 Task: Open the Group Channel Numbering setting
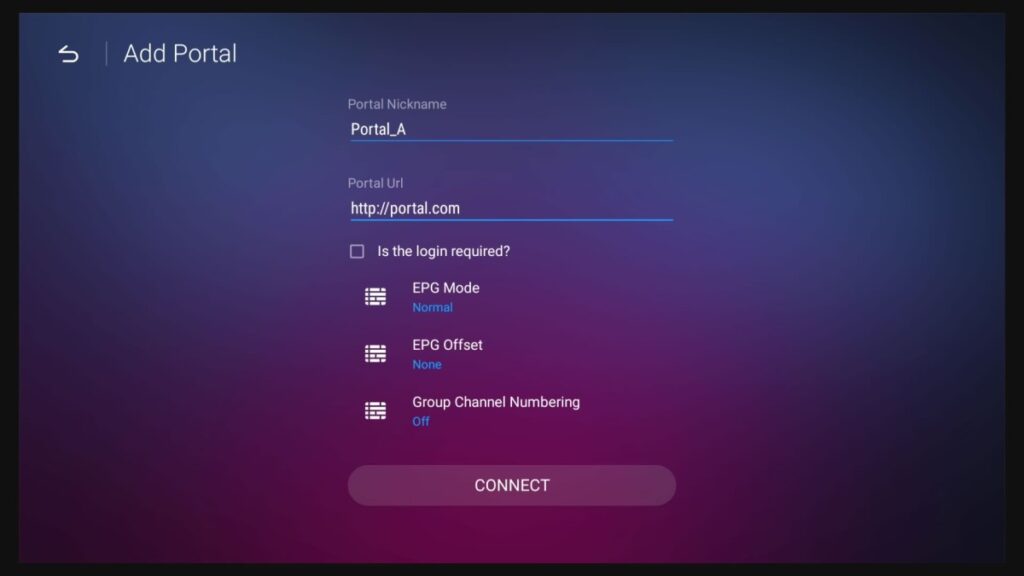pyautogui.click(x=512, y=411)
